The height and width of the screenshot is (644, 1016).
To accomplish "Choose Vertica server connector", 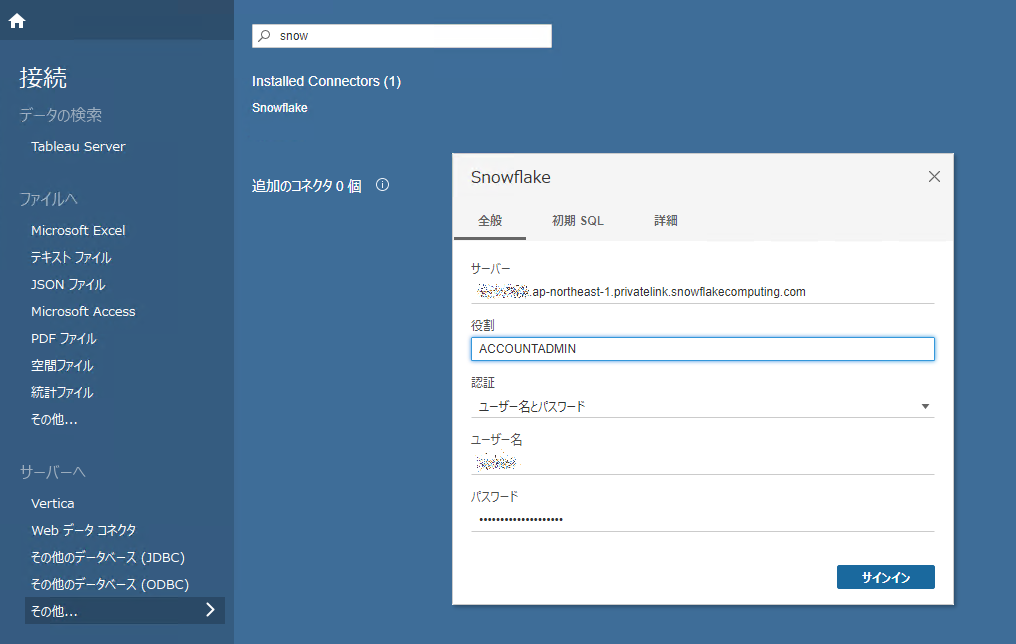I will tap(52, 503).
